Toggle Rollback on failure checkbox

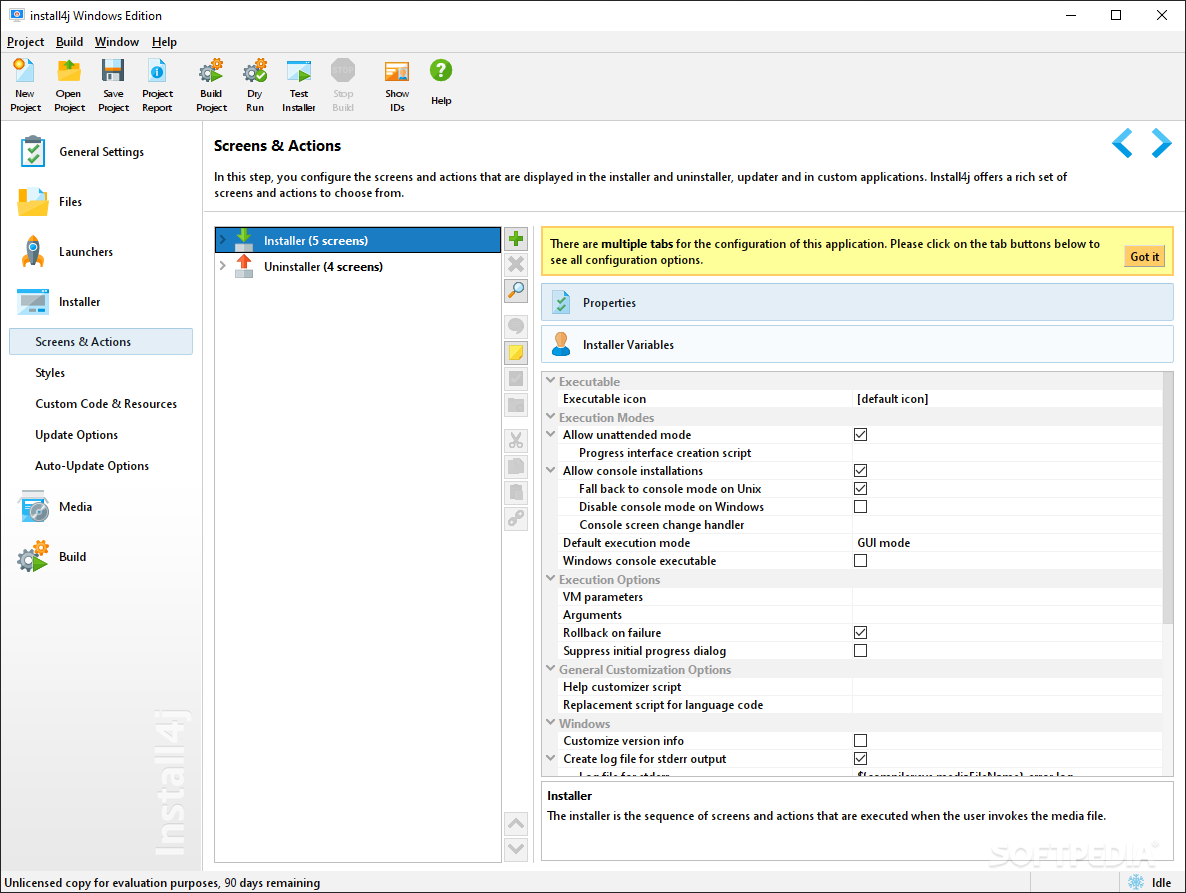pos(860,632)
